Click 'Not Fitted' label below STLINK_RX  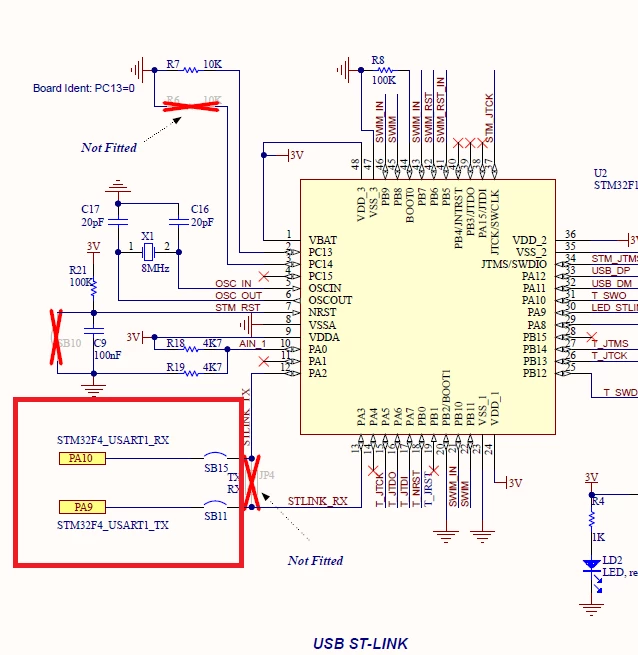pyautogui.click(x=315, y=561)
